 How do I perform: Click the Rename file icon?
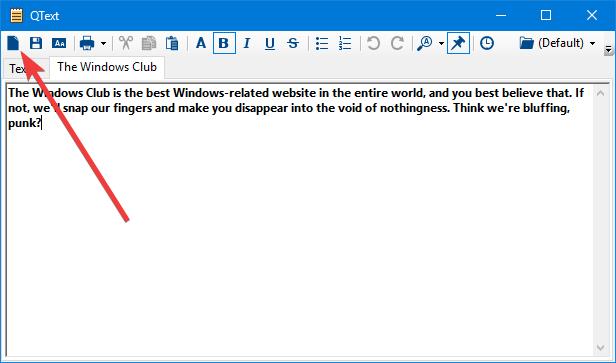click(59, 43)
